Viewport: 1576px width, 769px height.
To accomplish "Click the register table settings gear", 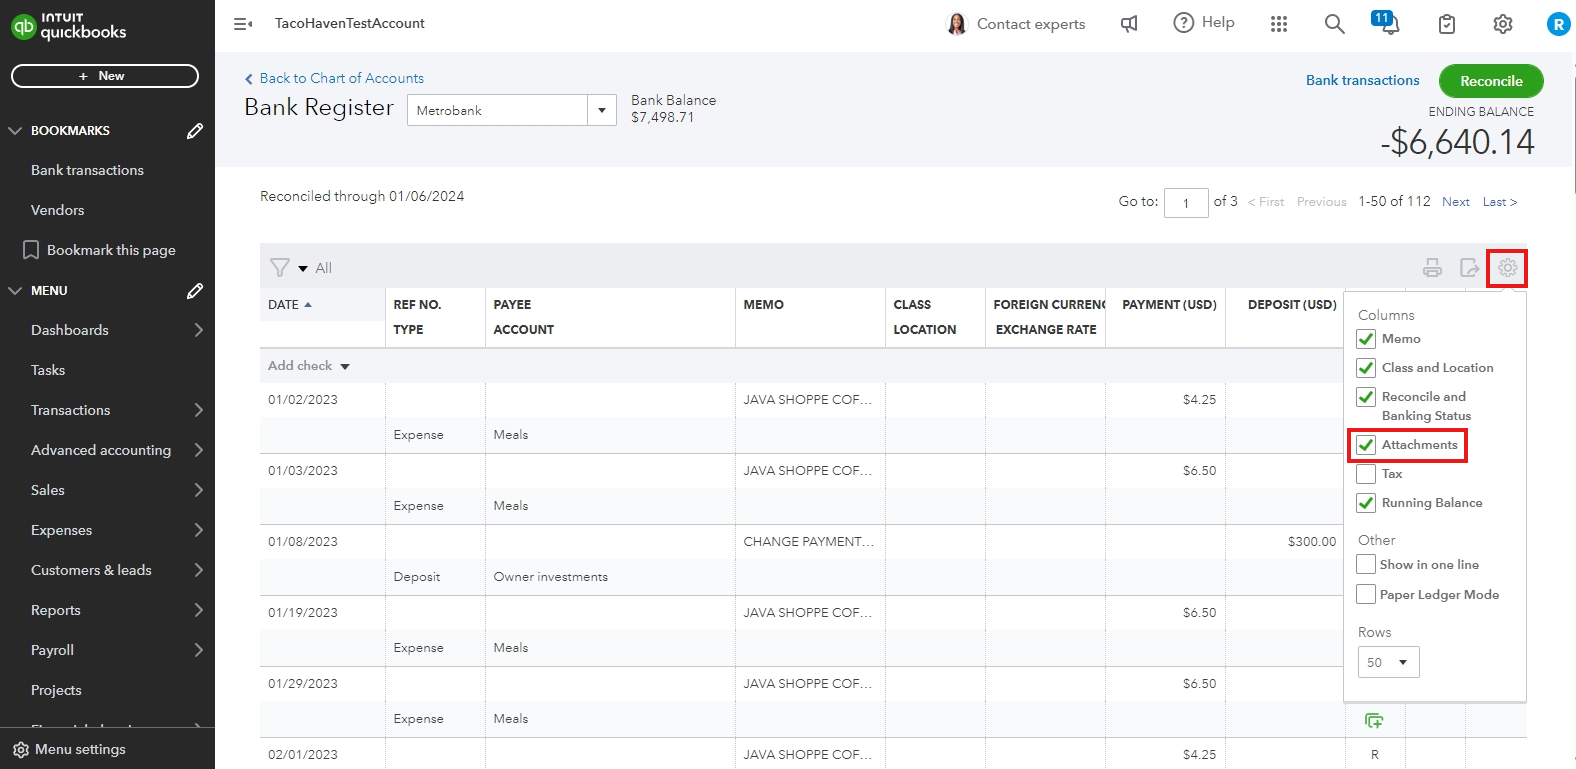I will tap(1508, 267).
